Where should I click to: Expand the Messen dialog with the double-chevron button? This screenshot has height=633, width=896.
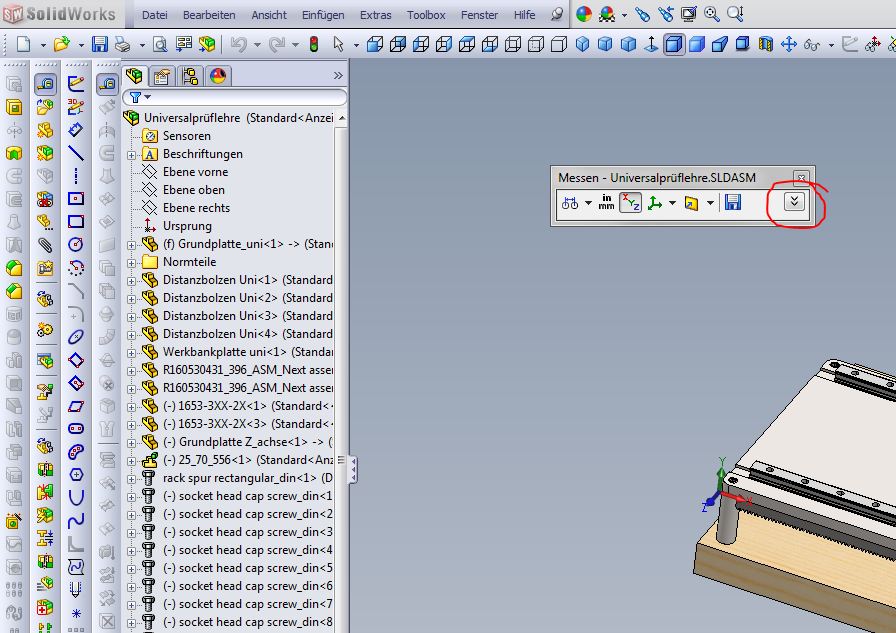click(x=794, y=201)
